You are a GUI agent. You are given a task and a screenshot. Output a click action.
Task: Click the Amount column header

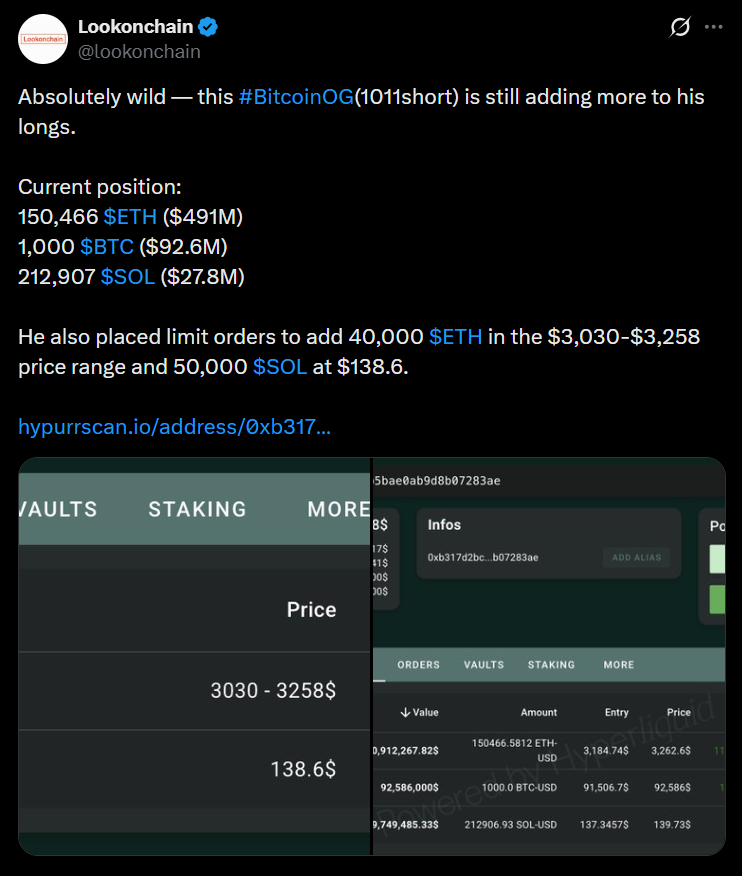[x=538, y=712]
